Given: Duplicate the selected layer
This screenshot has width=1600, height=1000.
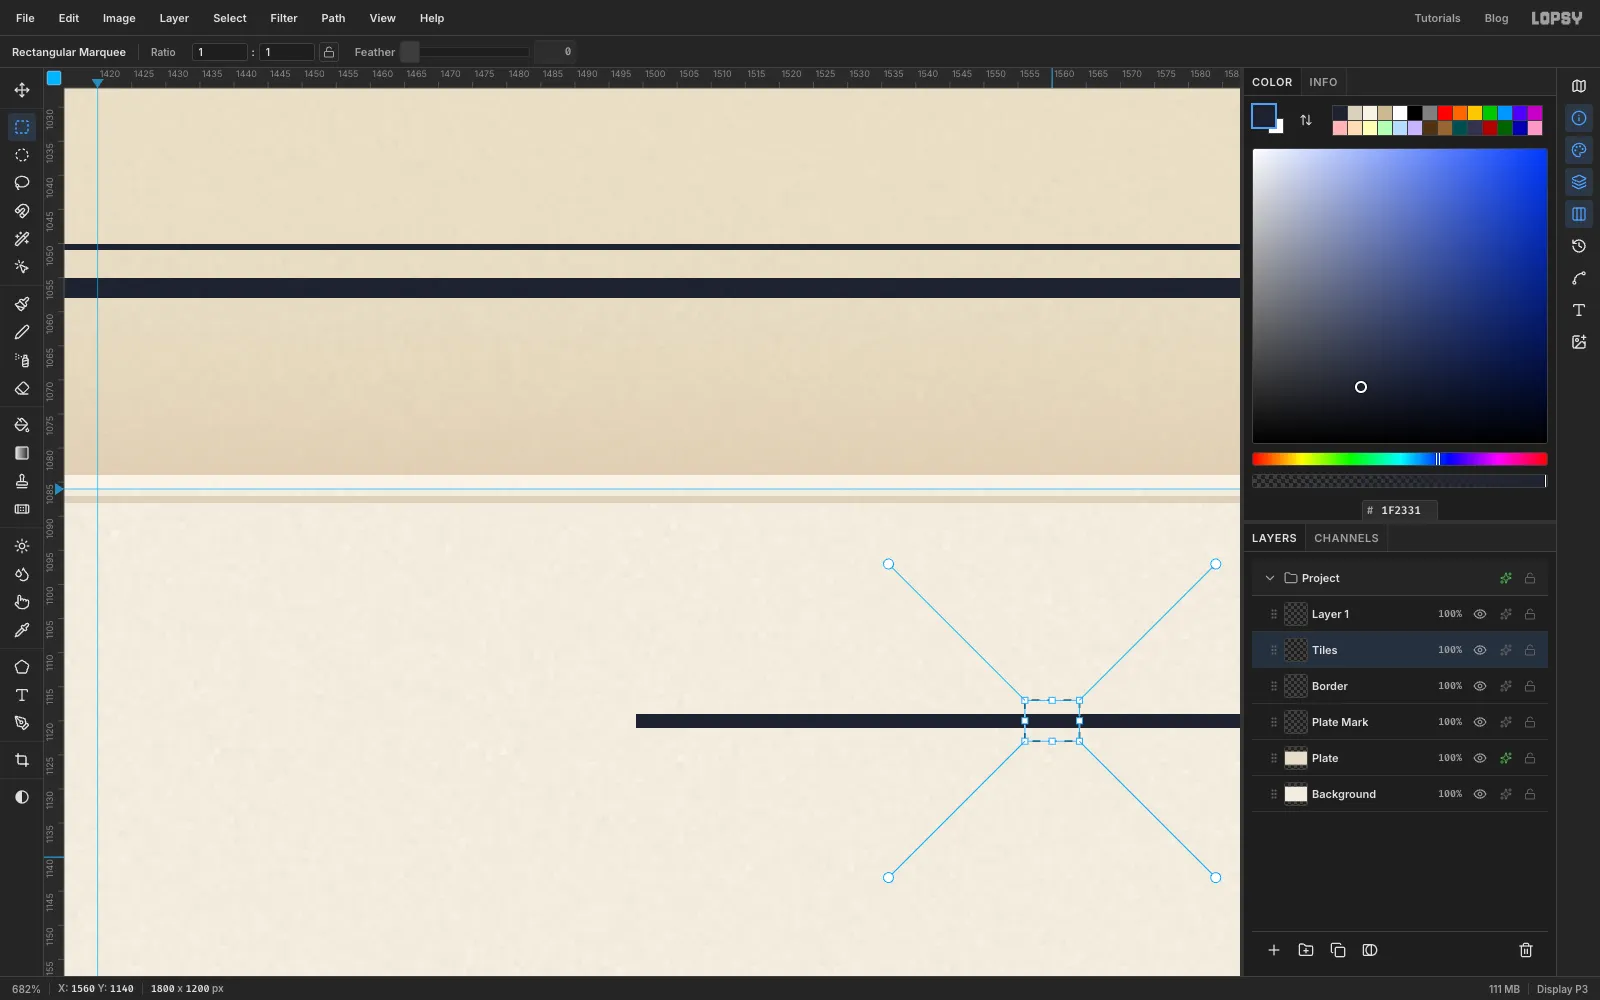Looking at the screenshot, I should 1338,950.
